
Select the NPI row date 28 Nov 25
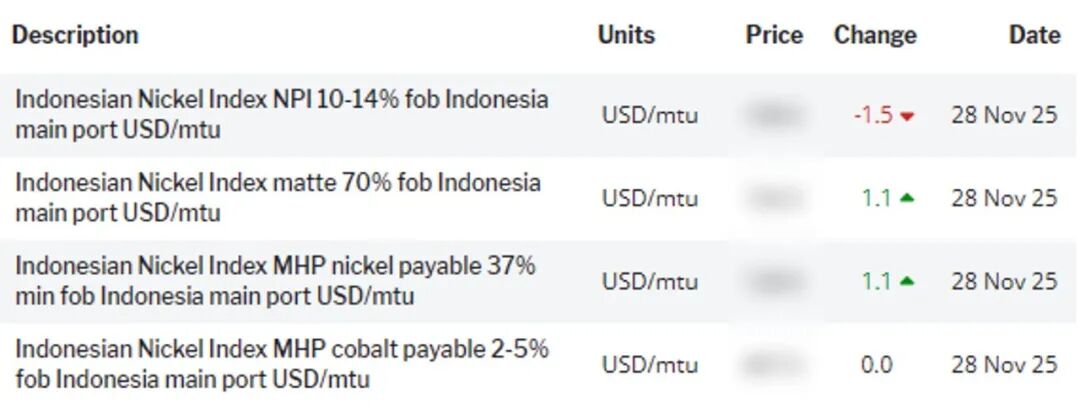click(1004, 115)
